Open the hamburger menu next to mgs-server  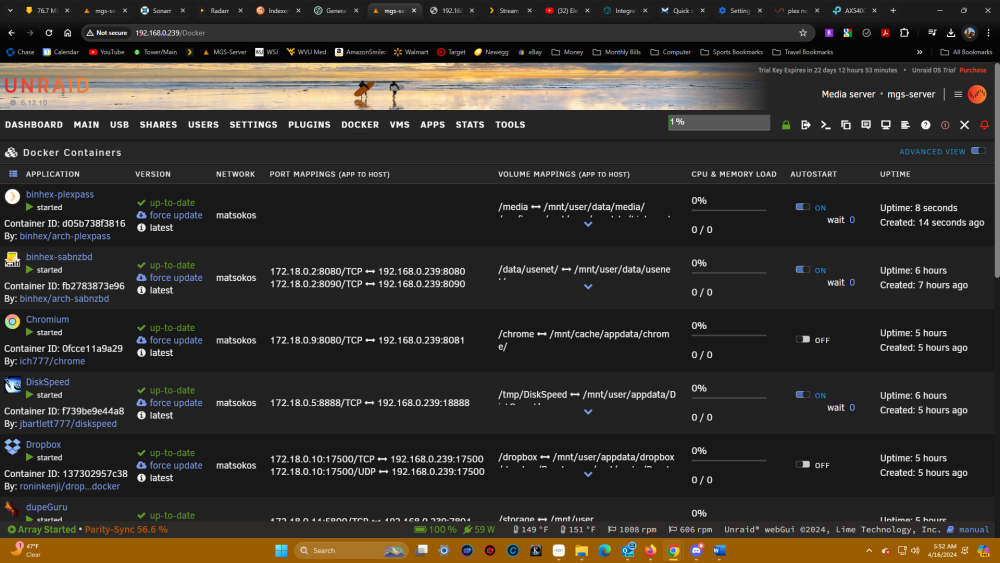tap(958, 94)
